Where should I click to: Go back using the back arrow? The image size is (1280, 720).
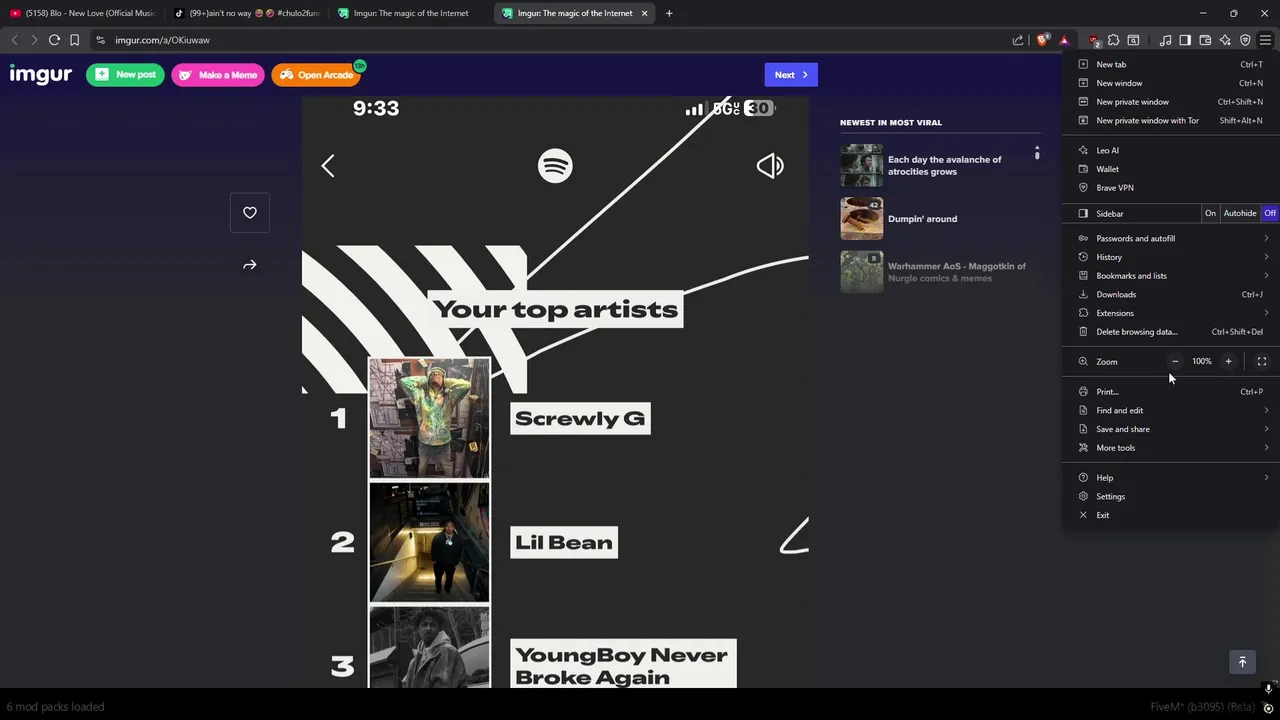tap(14, 40)
